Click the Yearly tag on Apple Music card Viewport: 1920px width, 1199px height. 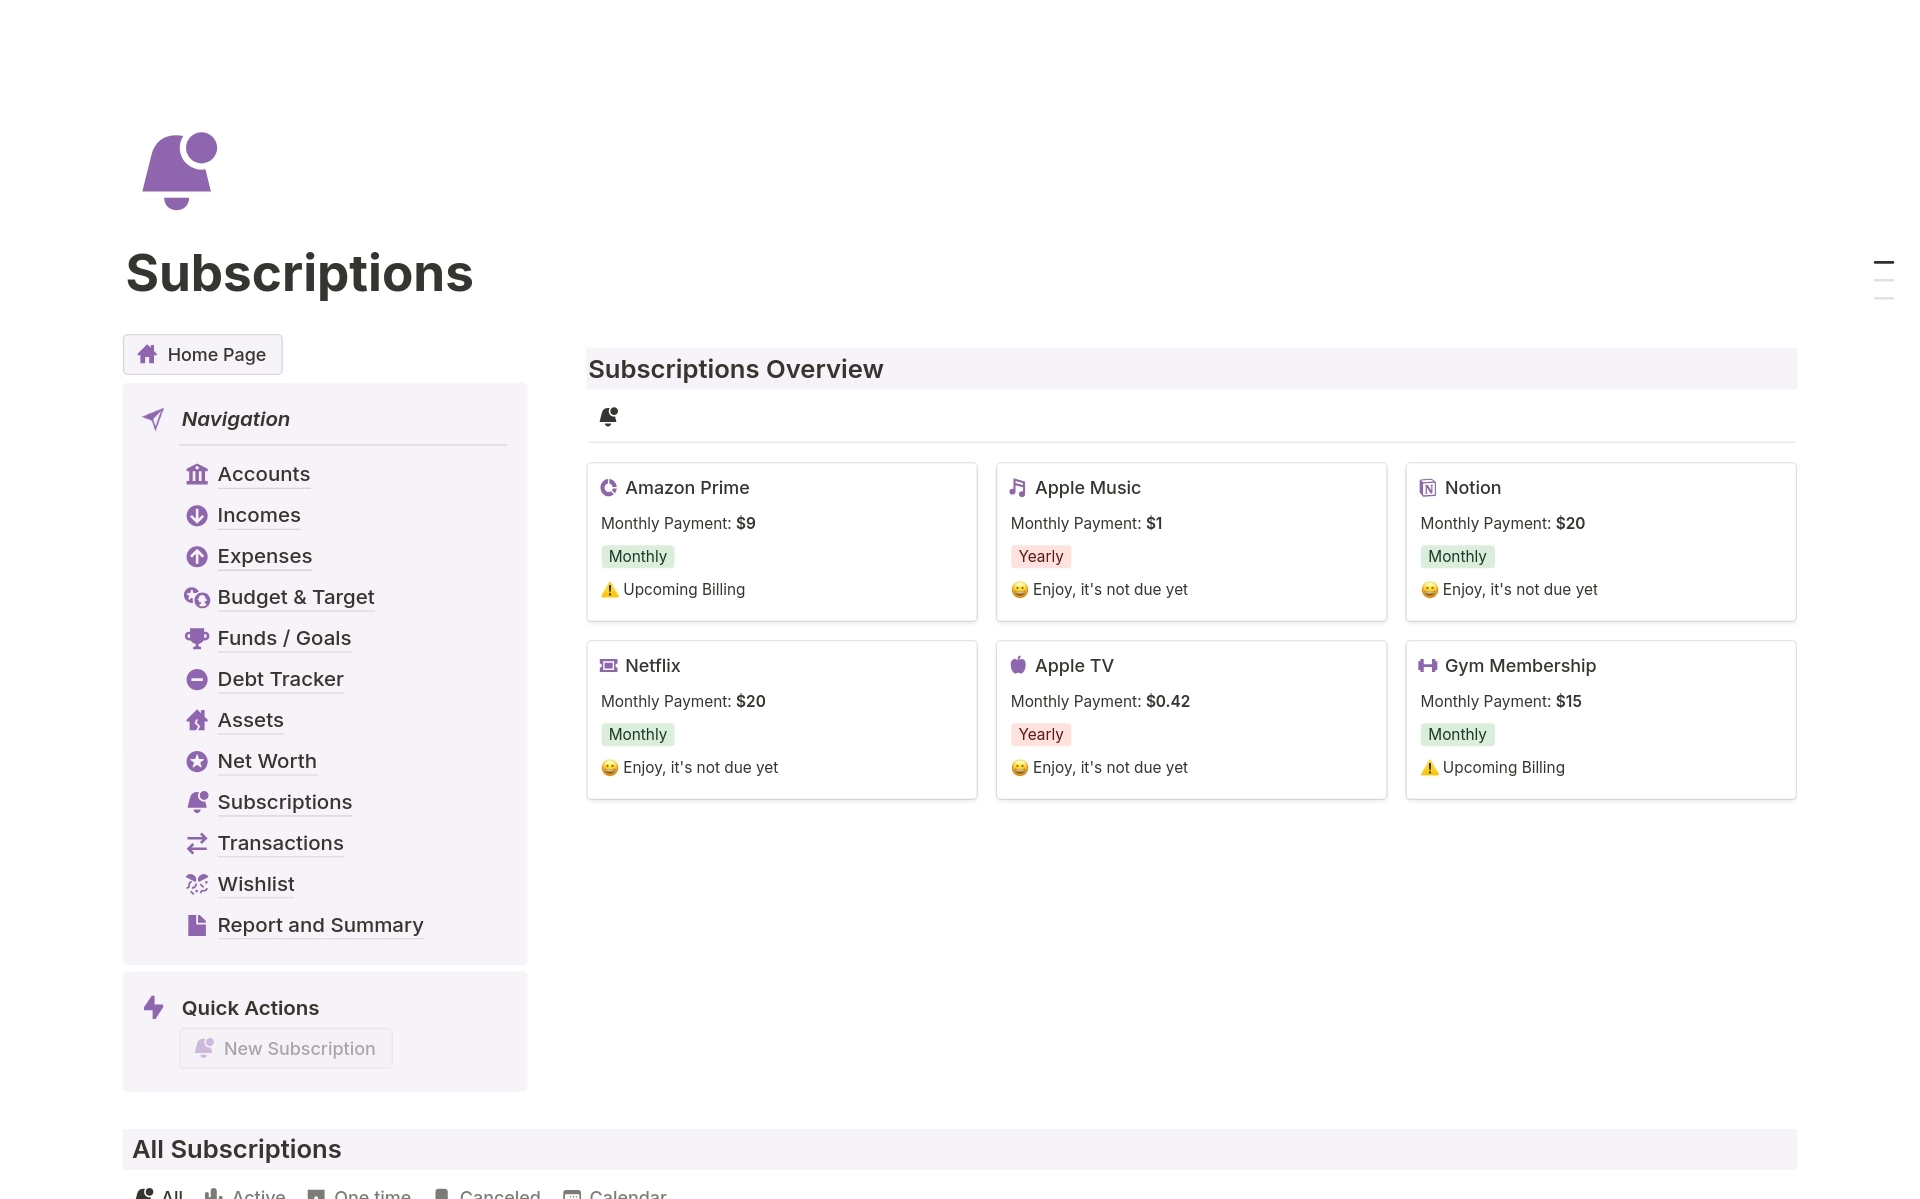[1041, 556]
